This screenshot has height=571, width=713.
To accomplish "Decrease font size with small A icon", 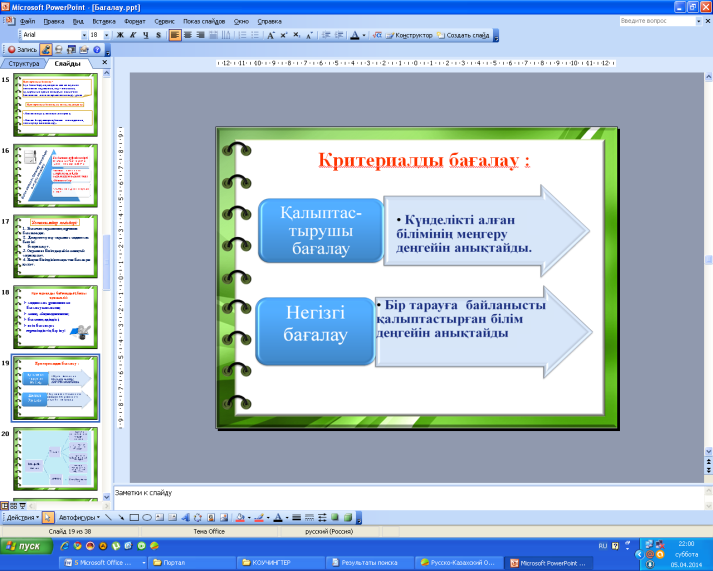I will point(309,35).
